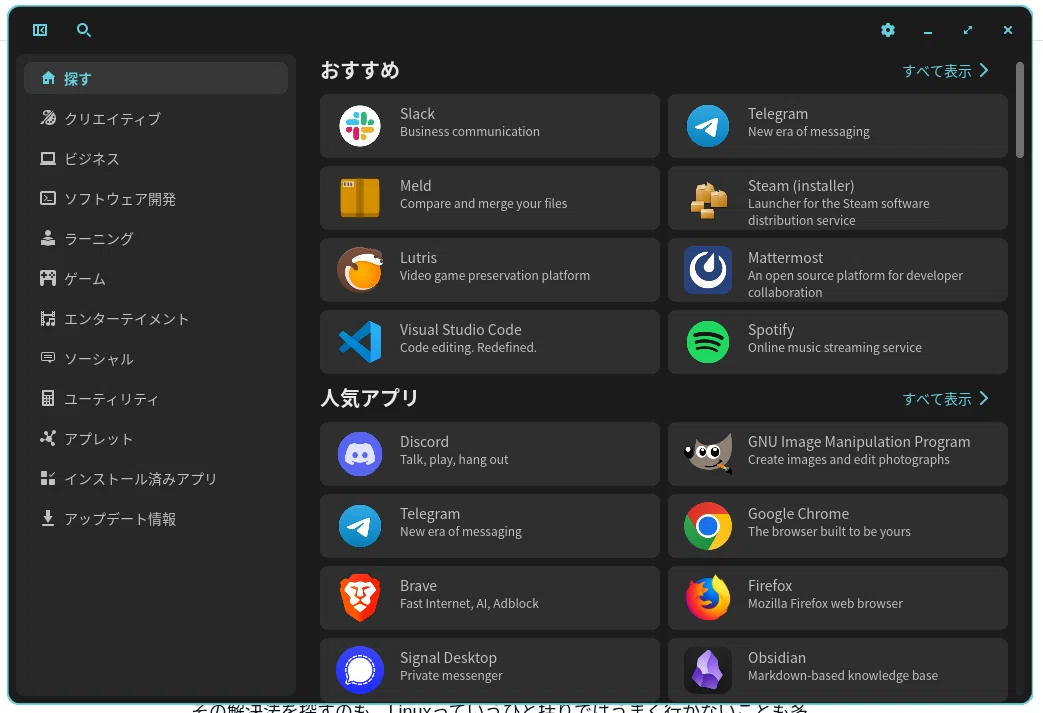The width and height of the screenshot is (1043, 713).
Task: Open the ソーシャル category
Action: click(156, 358)
